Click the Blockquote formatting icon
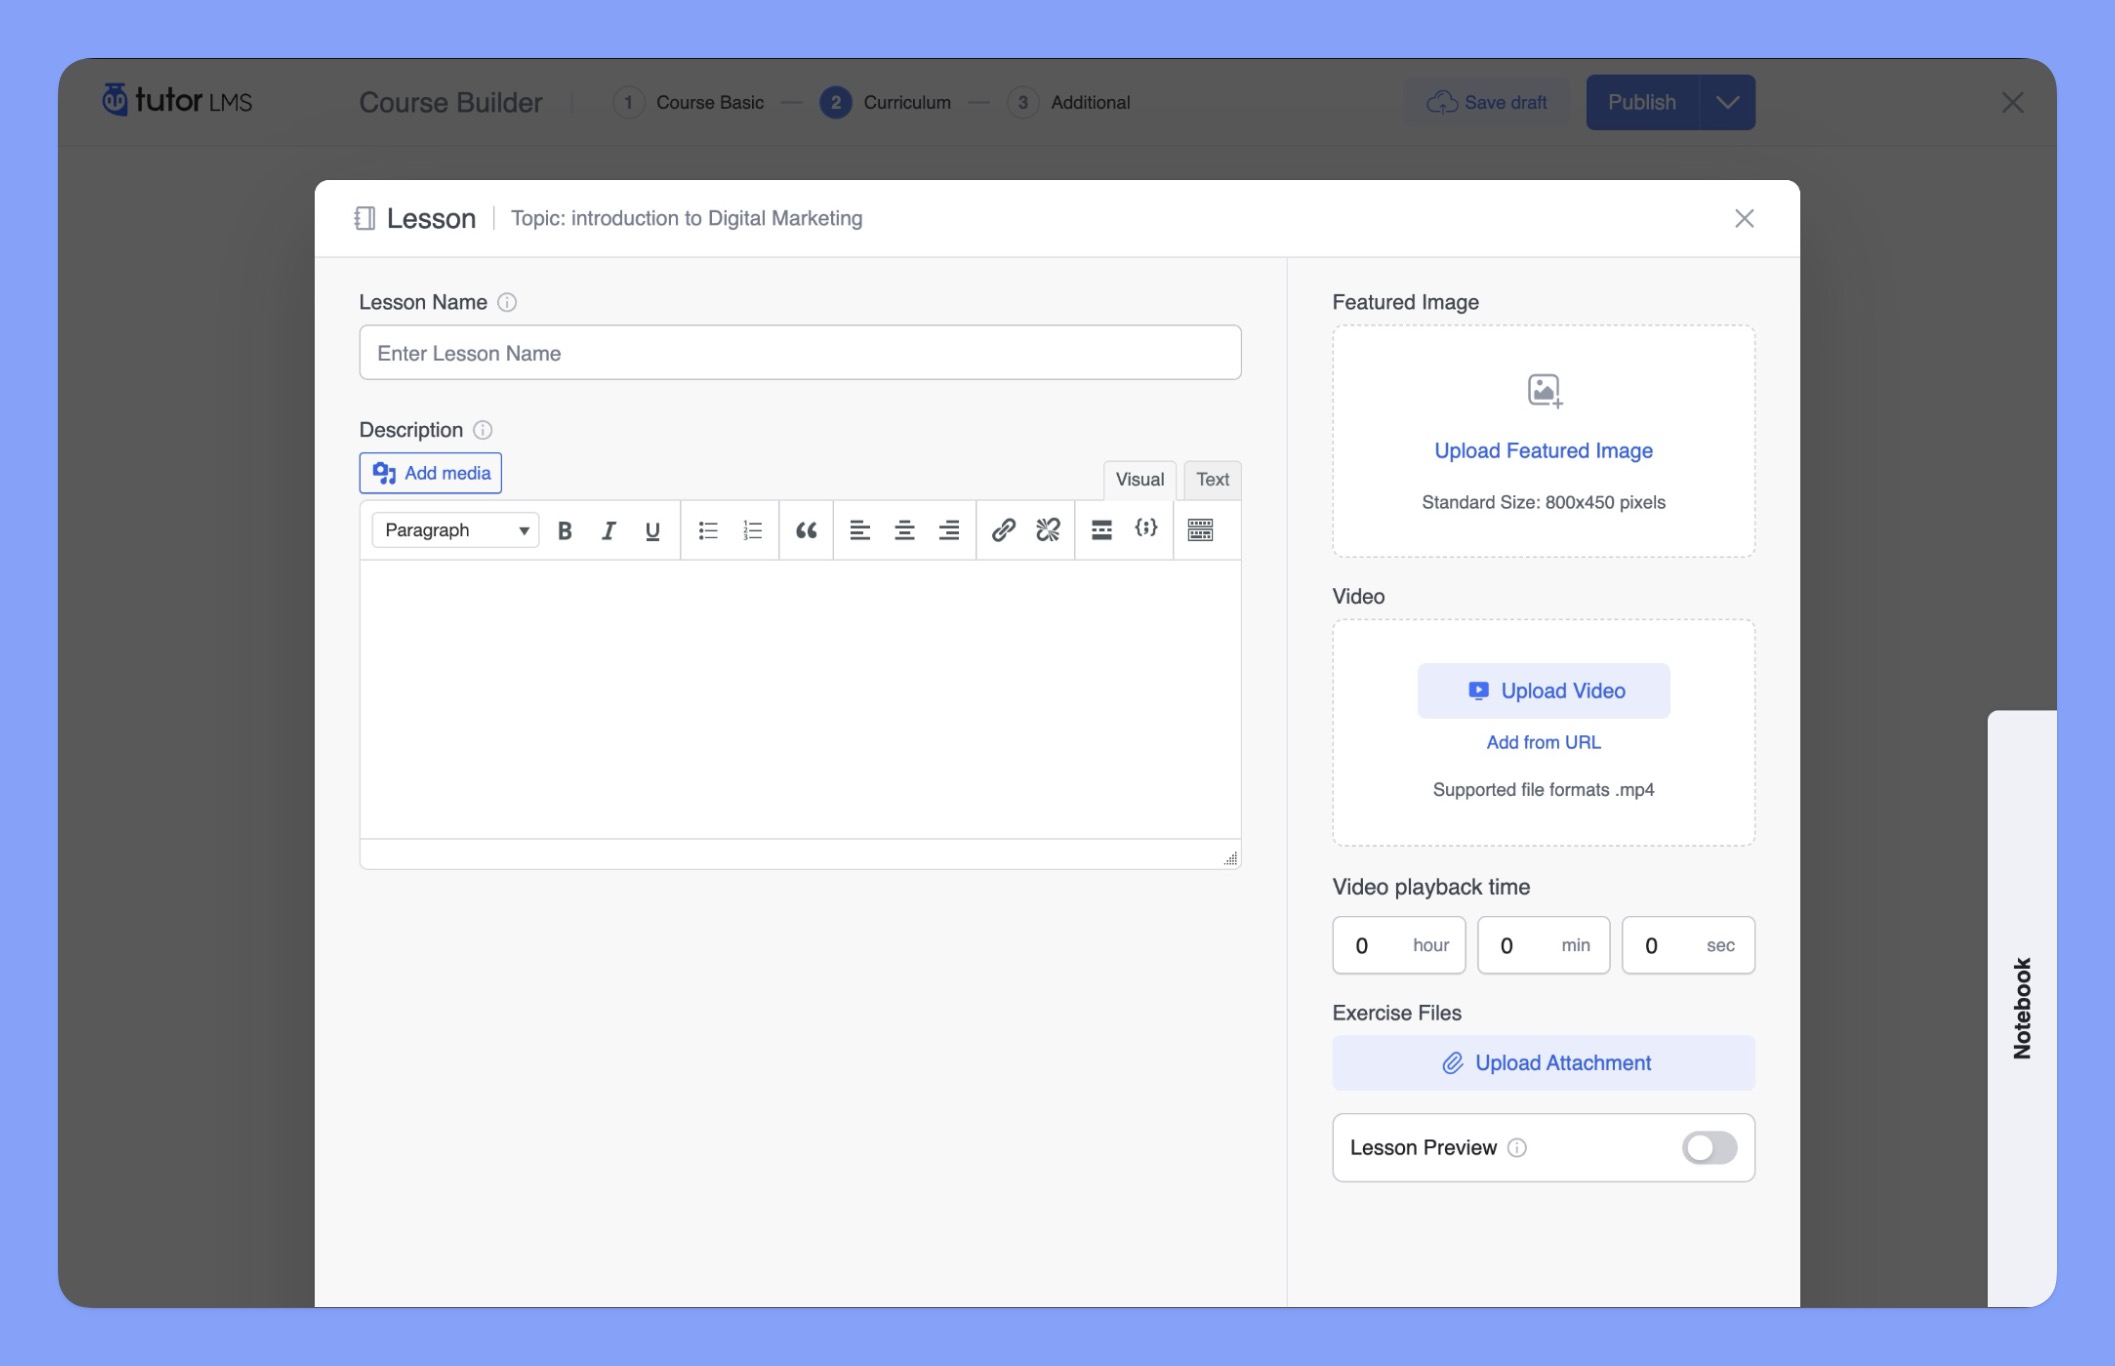This screenshot has height=1366, width=2115. (x=805, y=529)
